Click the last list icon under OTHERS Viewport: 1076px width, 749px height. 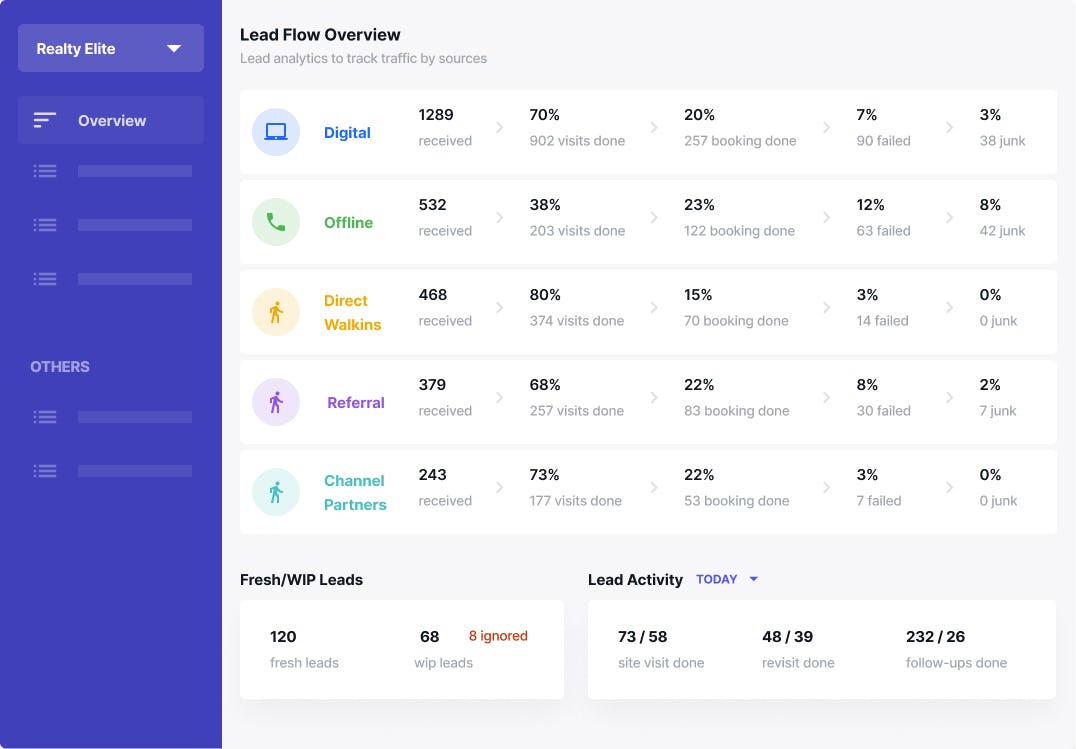tap(44, 470)
